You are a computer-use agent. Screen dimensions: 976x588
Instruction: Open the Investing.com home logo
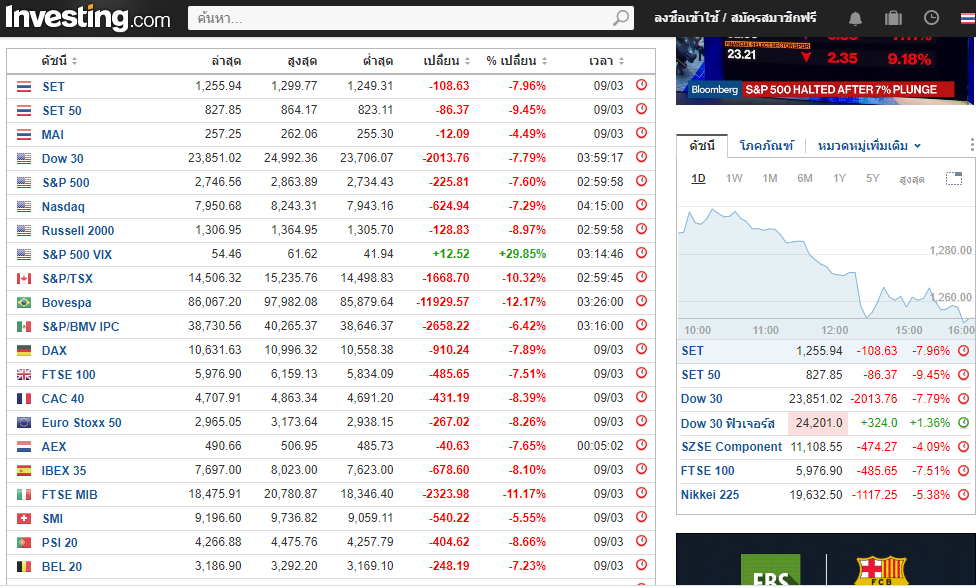(x=87, y=17)
